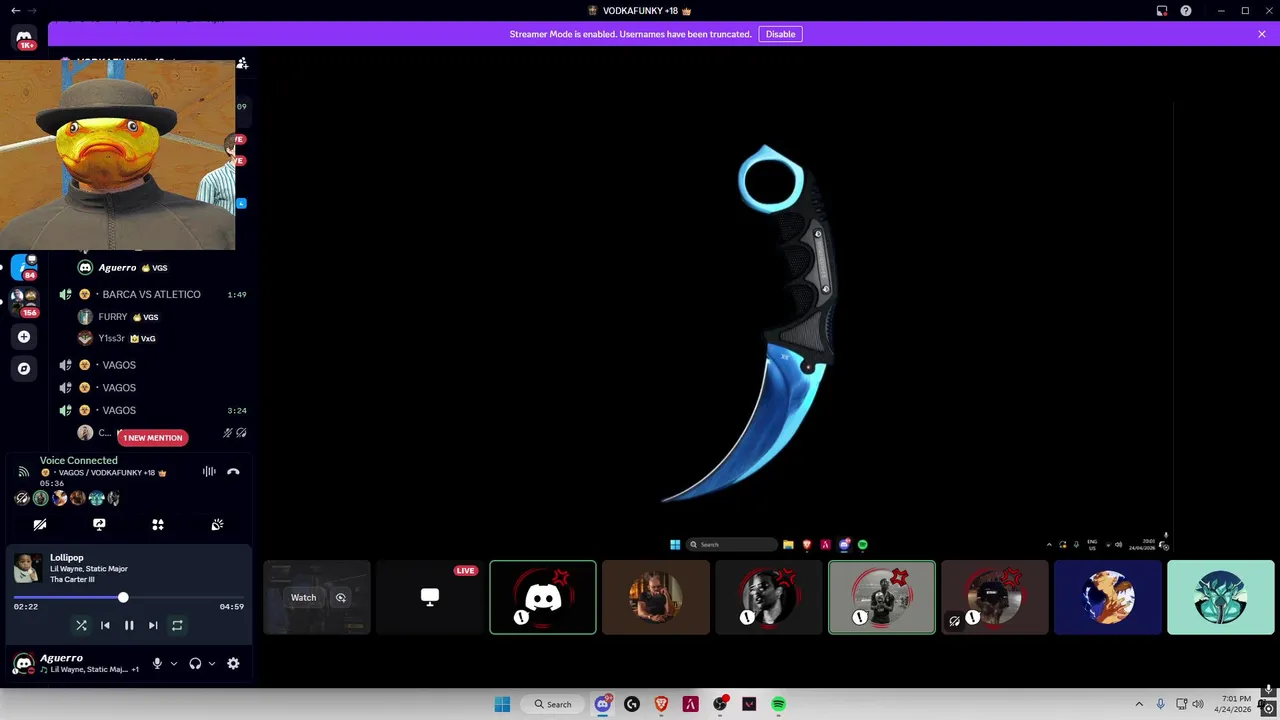Open Discover servers compass icon
Image resolution: width=1280 pixels, height=720 pixels.
[24, 368]
